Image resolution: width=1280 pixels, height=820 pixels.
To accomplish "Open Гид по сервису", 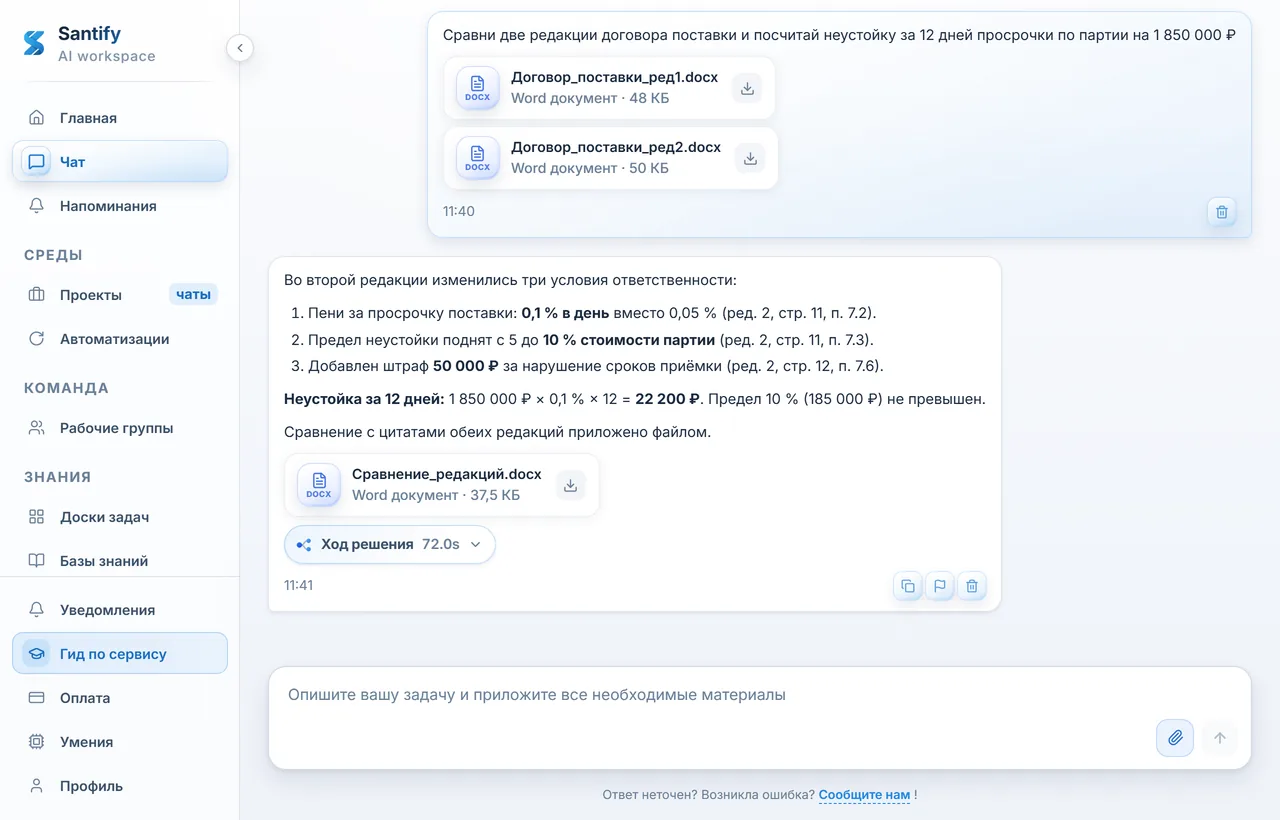I will 120,654.
